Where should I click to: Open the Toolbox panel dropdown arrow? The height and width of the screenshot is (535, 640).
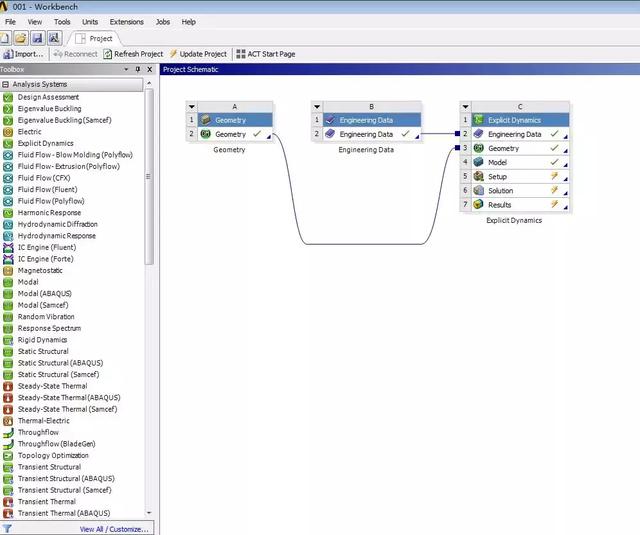tap(126, 69)
